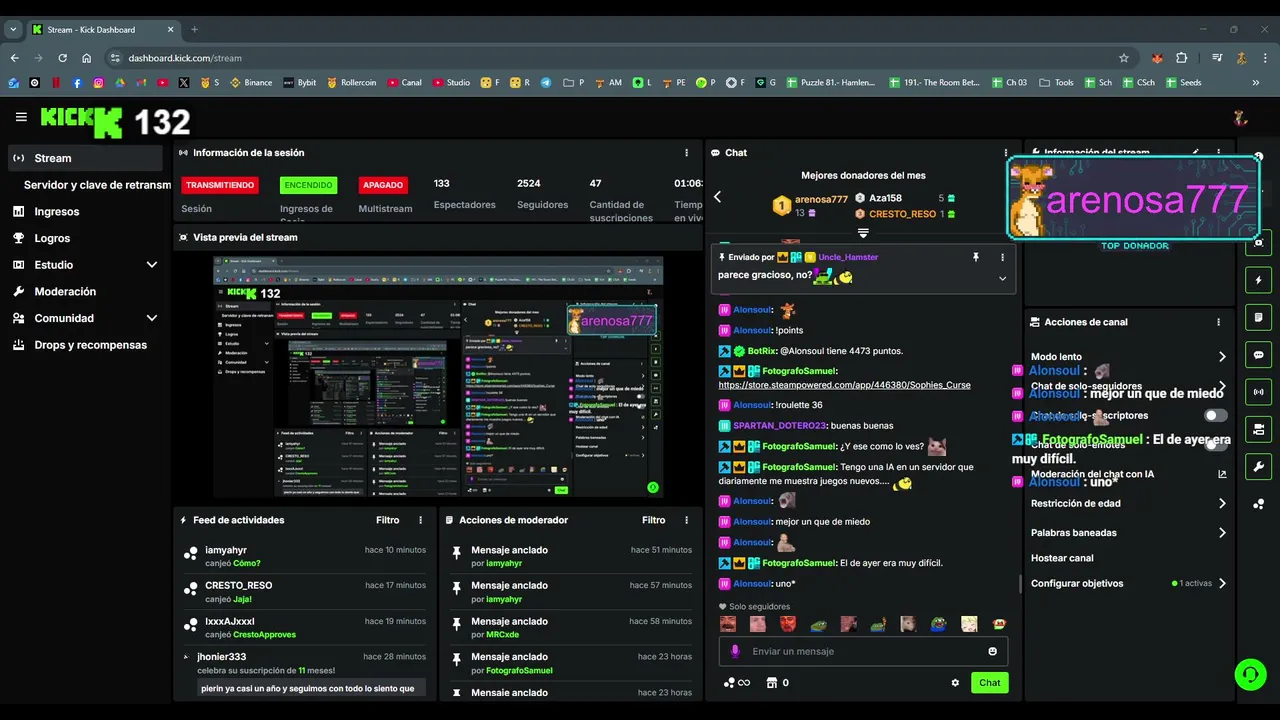Open the green support headset bubble
Screen dimensions: 1280x720
[x=1250, y=674]
